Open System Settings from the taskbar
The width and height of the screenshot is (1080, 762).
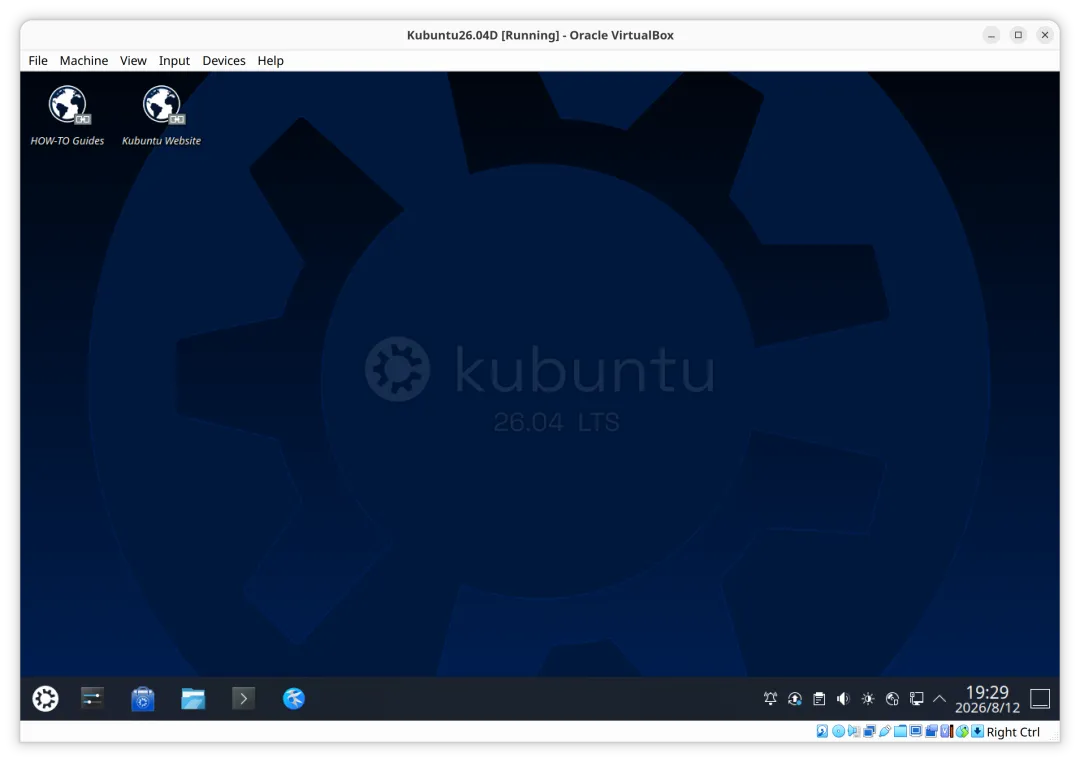tap(92, 699)
